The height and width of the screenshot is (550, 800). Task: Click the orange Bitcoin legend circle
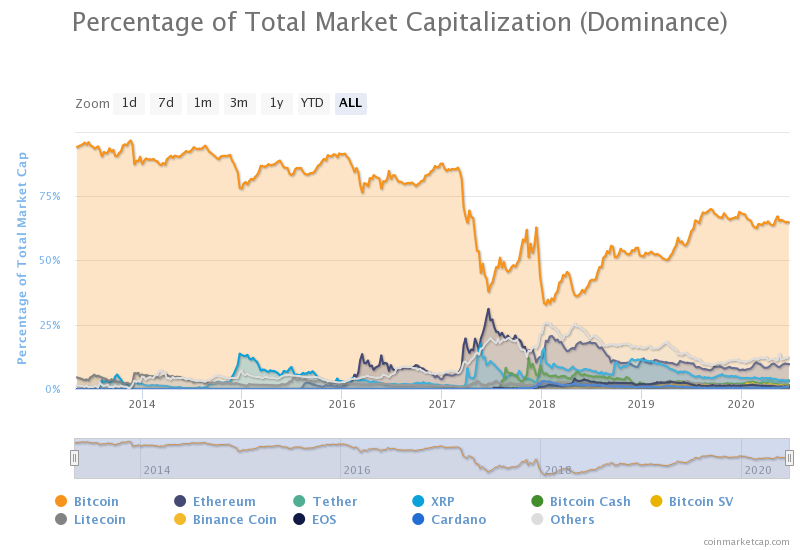(x=61, y=501)
